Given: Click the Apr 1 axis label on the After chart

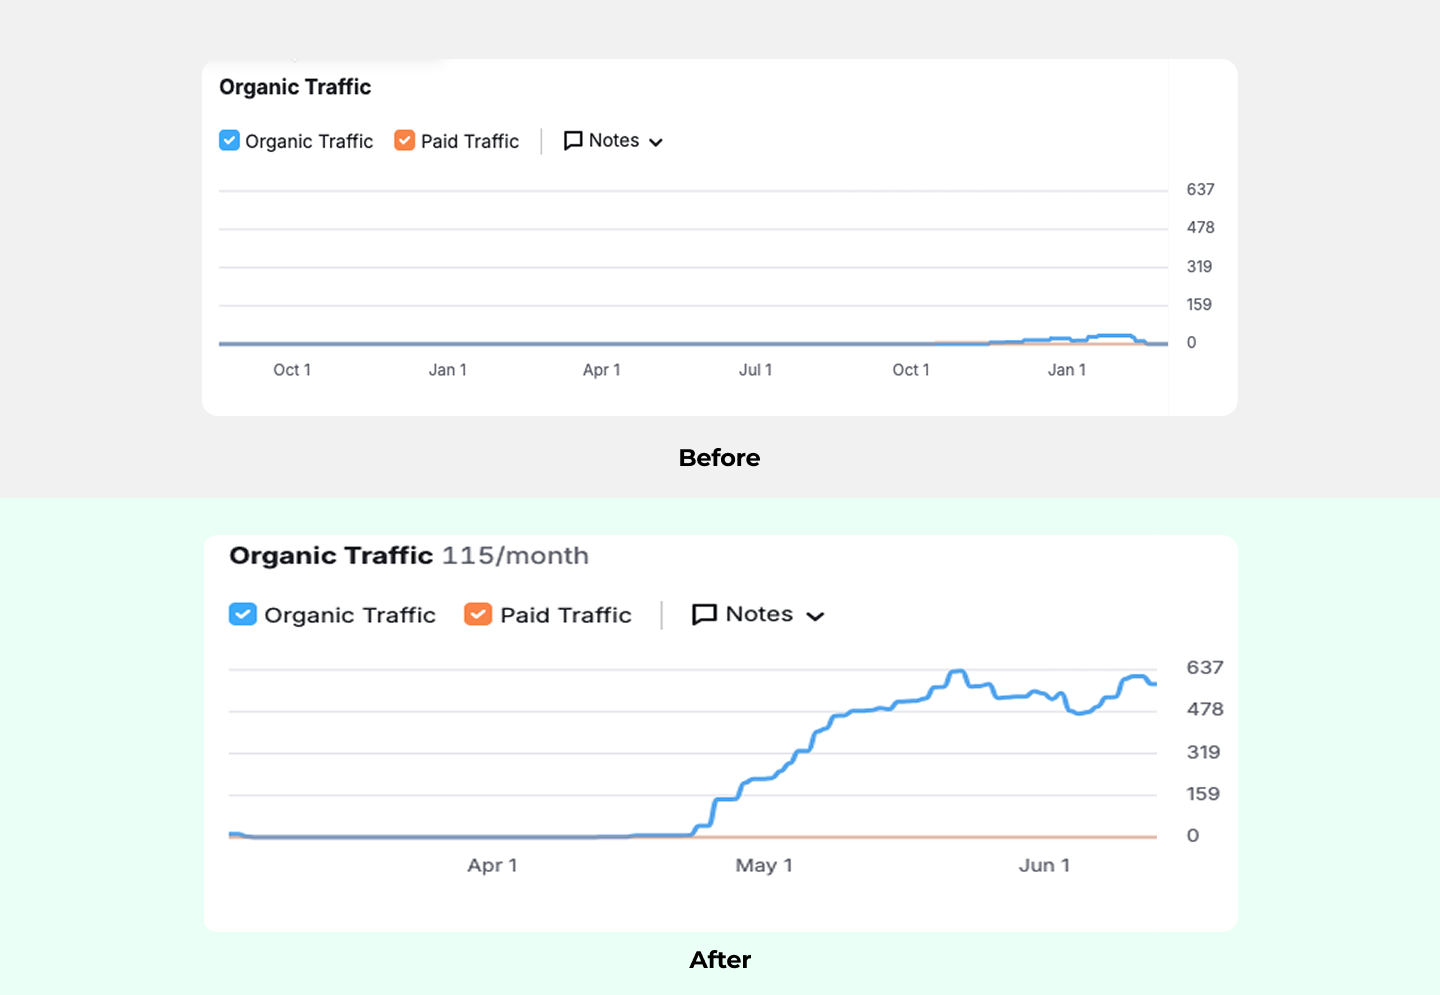Looking at the screenshot, I should [492, 865].
